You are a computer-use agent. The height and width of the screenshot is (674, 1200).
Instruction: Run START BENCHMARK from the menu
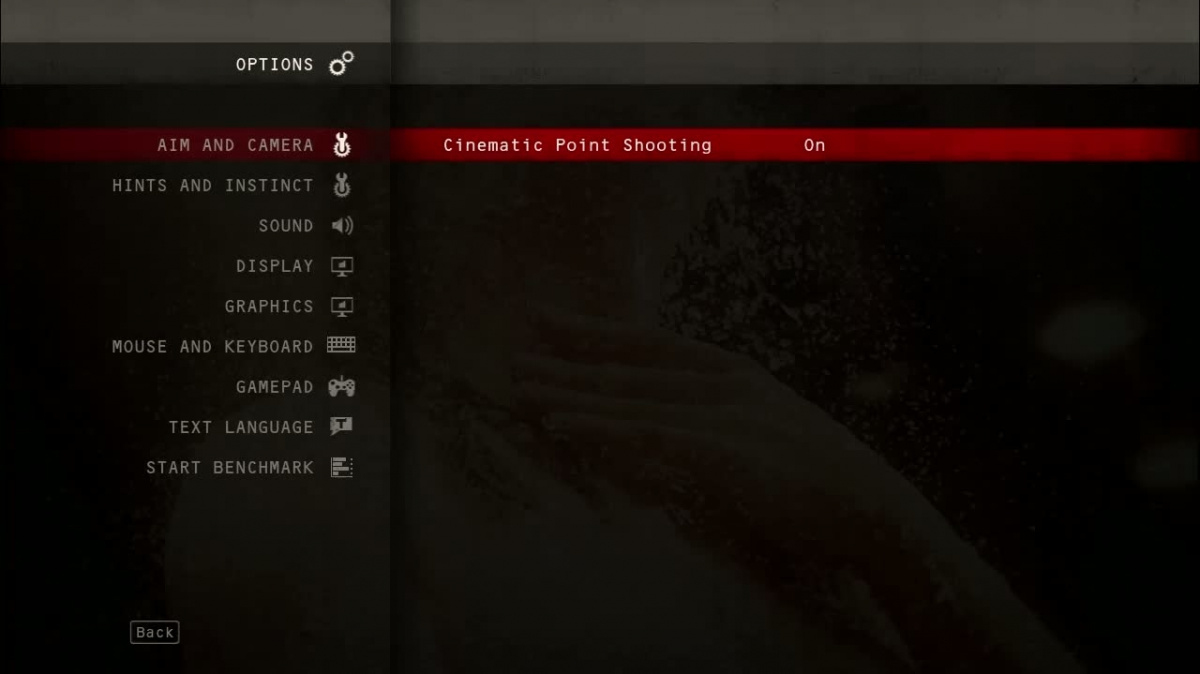pos(230,467)
